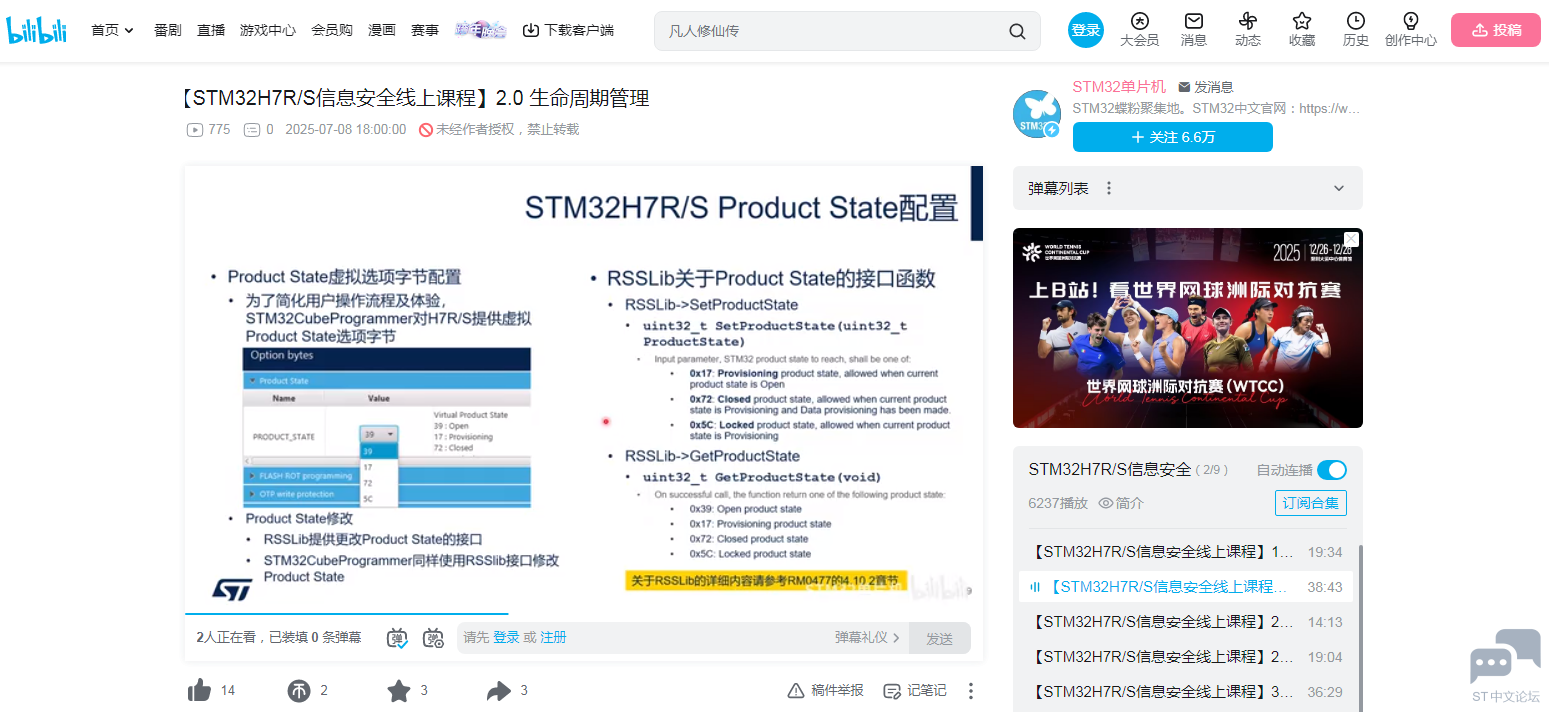This screenshot has width=1549, height=712.
Task: Open the 消息 messages icon
Action: [1193, 21]
